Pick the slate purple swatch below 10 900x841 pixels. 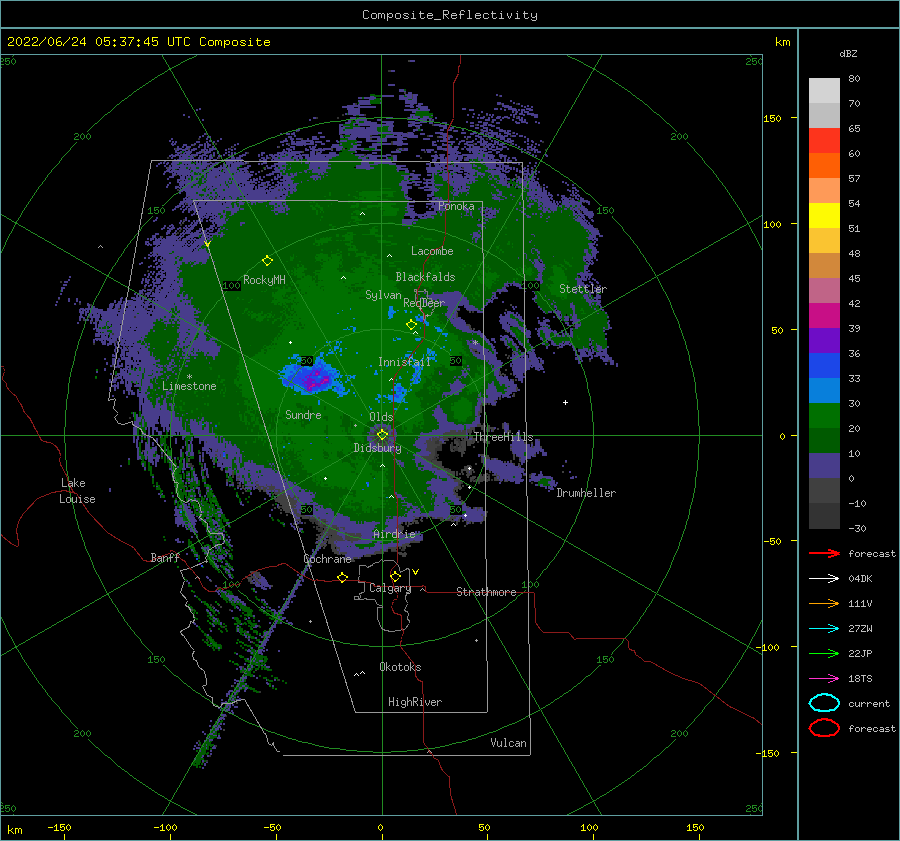pyautogui.click(x=824, y=465)
